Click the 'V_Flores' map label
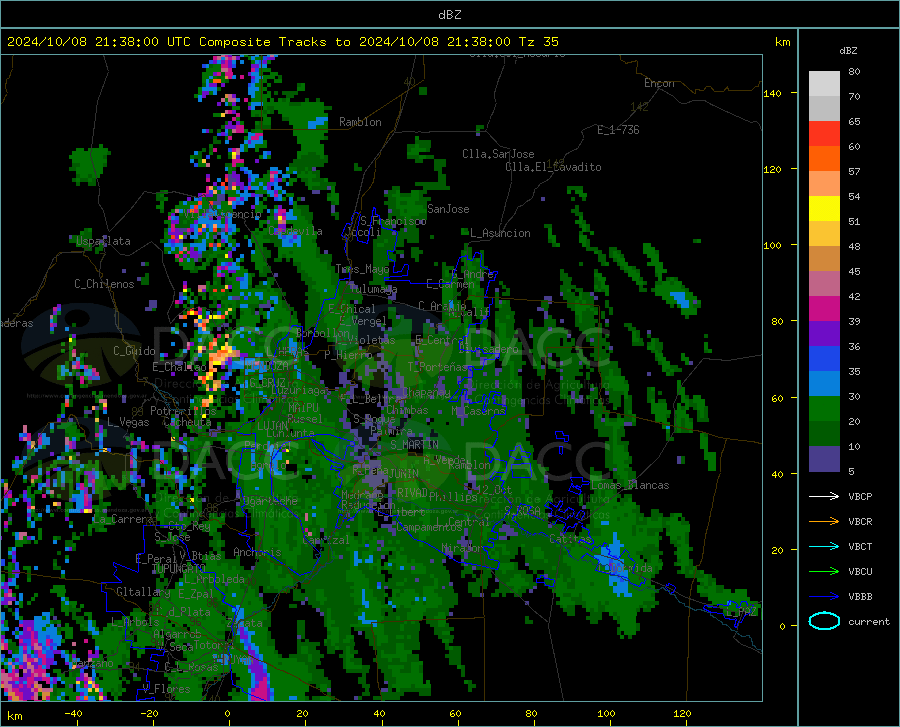Viewport: 900px width, 727px height. pyautogui.click(x=166, y=689)
